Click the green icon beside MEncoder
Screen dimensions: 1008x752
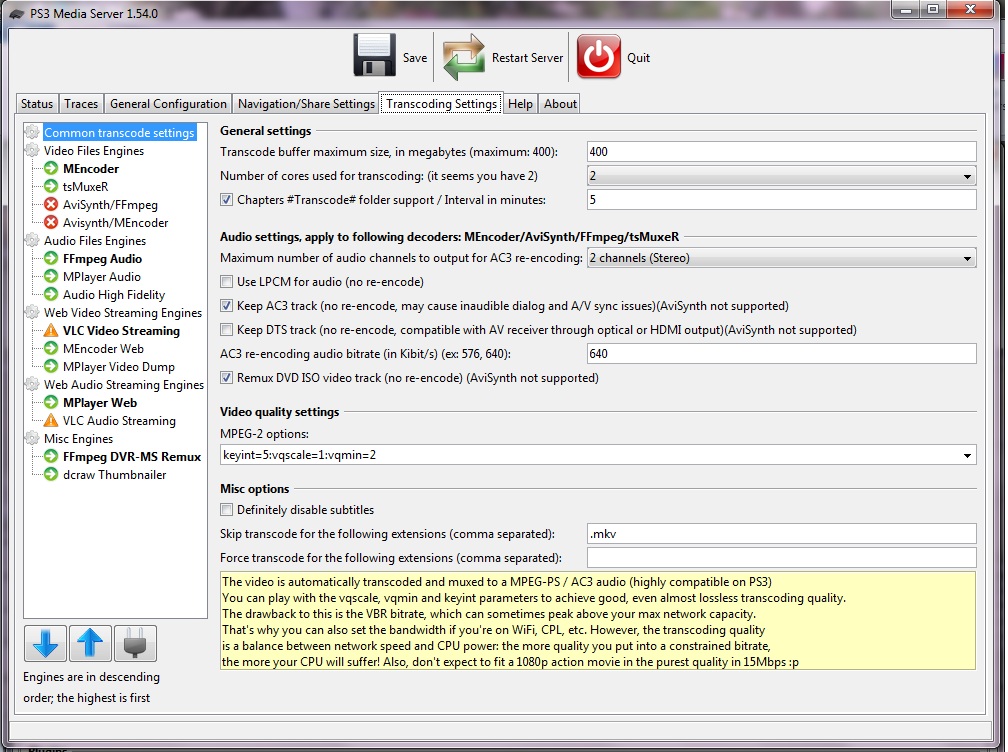51,168
